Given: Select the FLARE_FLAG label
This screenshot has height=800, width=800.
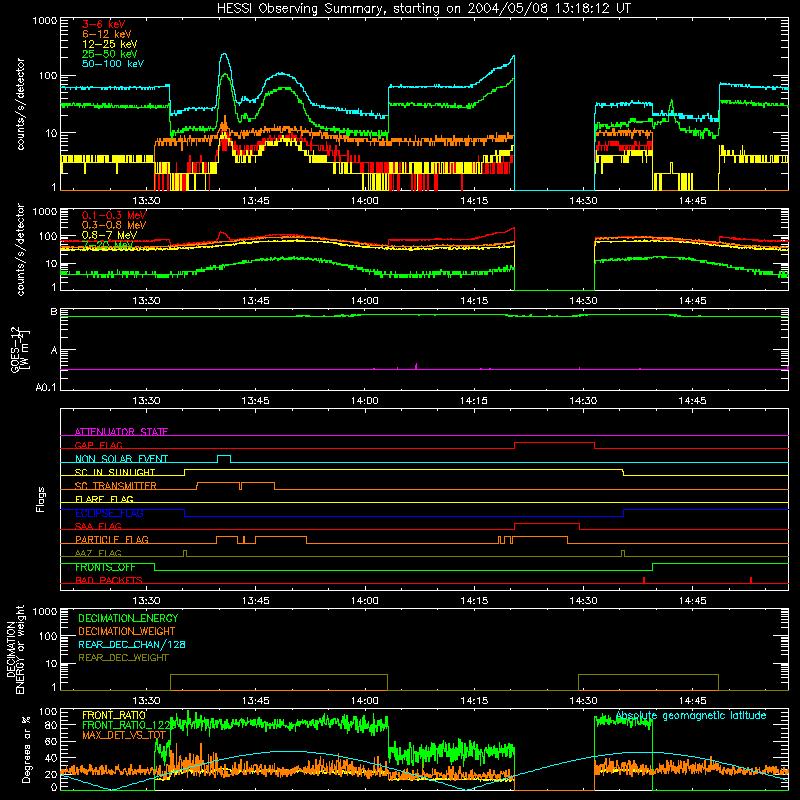Looking at the screenshot, I should point(104,499).
